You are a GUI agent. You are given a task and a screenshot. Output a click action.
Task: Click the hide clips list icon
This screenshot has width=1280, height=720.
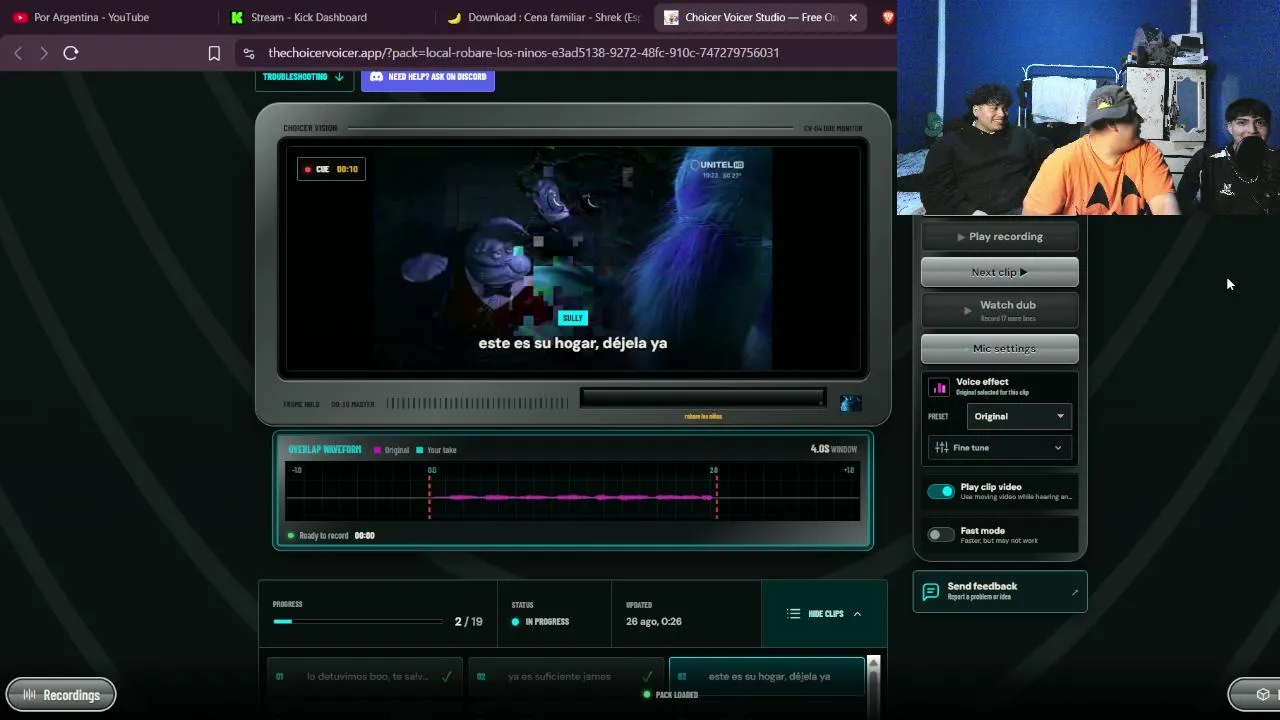(793, 614)
